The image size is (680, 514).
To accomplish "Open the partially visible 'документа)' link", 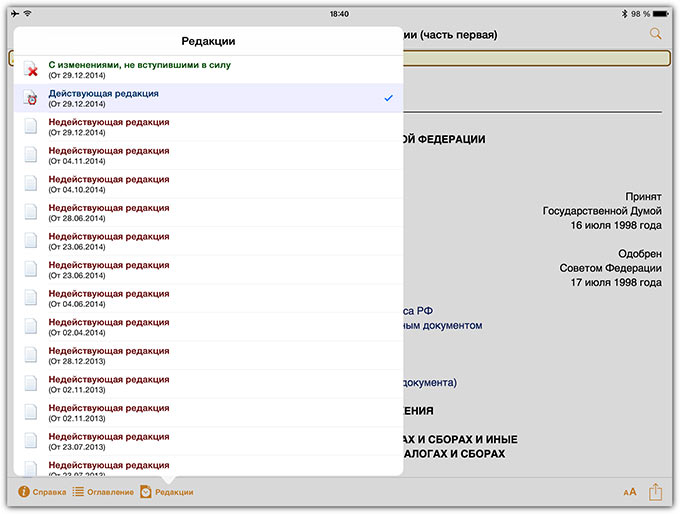I will click(430, 383).
